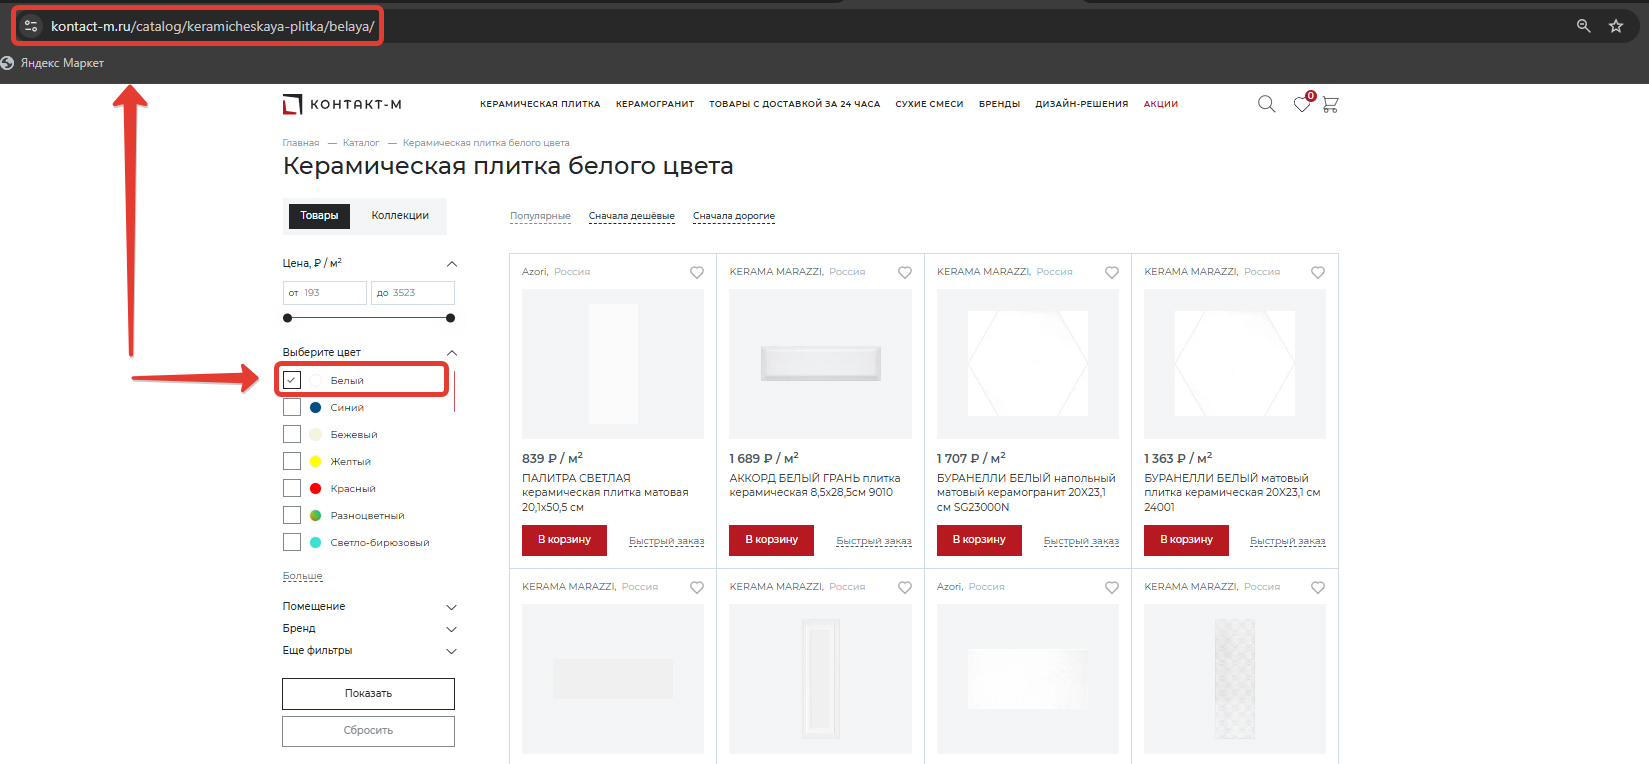The image size is (1649, 764).
Task: Click minimum price field от 193
Action: tap(325, 293)
